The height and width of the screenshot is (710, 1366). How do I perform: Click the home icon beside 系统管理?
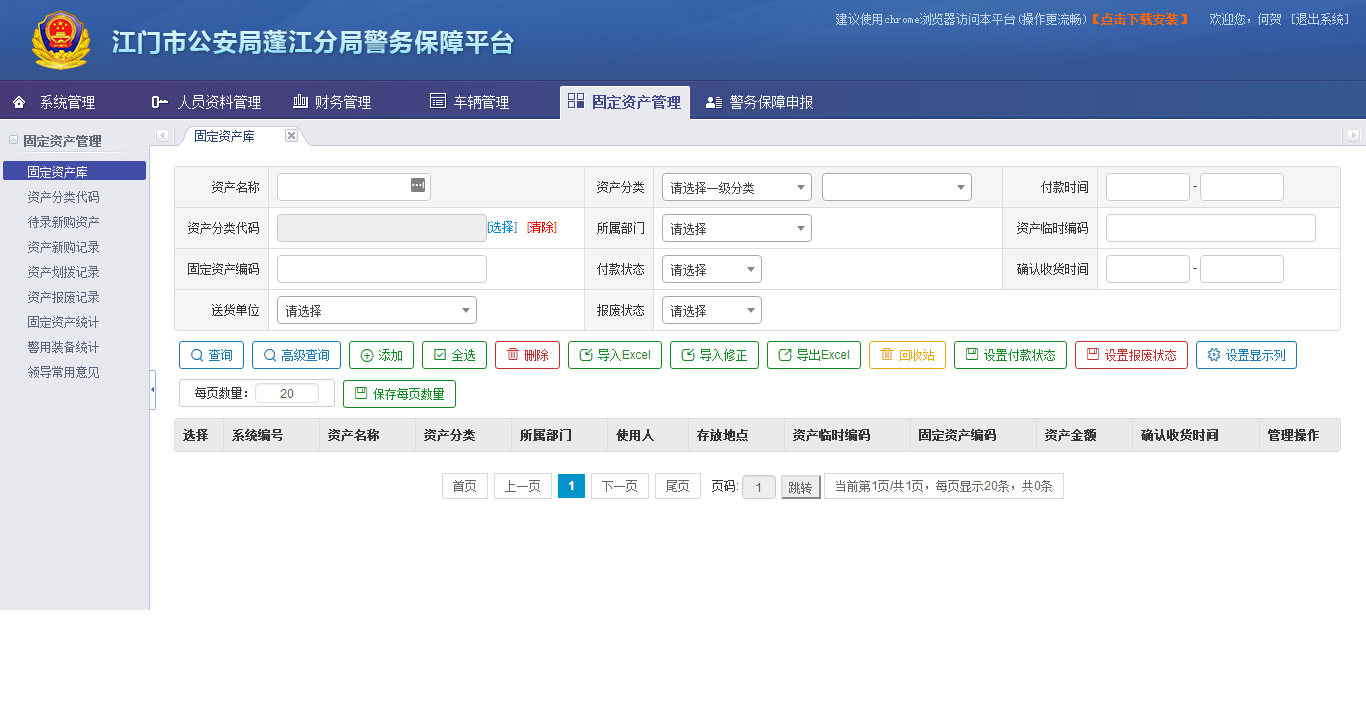click(19, 102)
